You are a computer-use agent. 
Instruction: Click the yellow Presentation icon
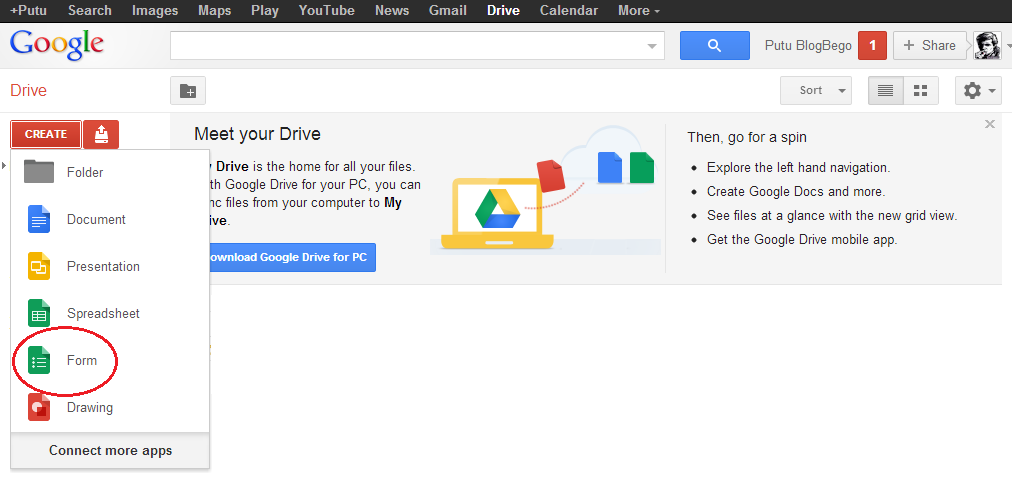39,266
